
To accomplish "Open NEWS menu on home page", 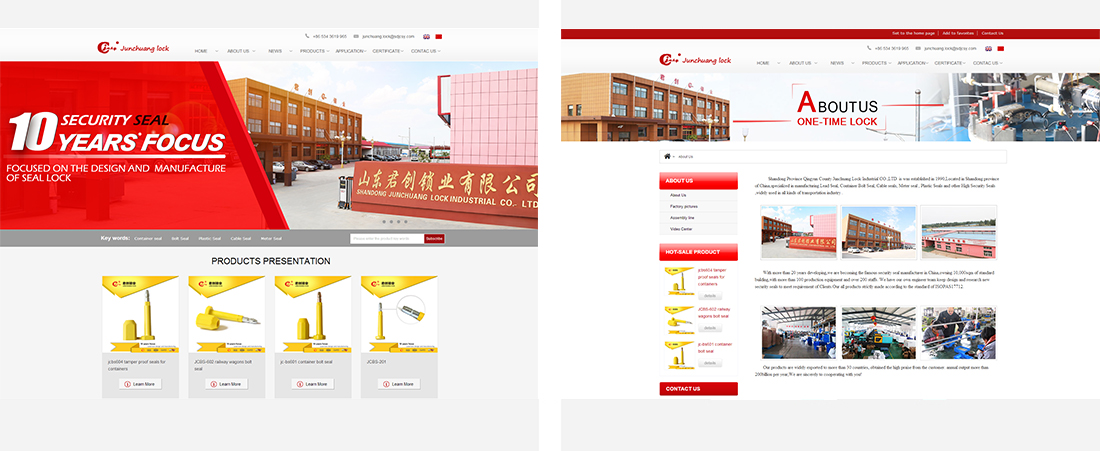I will coord(275,51).
